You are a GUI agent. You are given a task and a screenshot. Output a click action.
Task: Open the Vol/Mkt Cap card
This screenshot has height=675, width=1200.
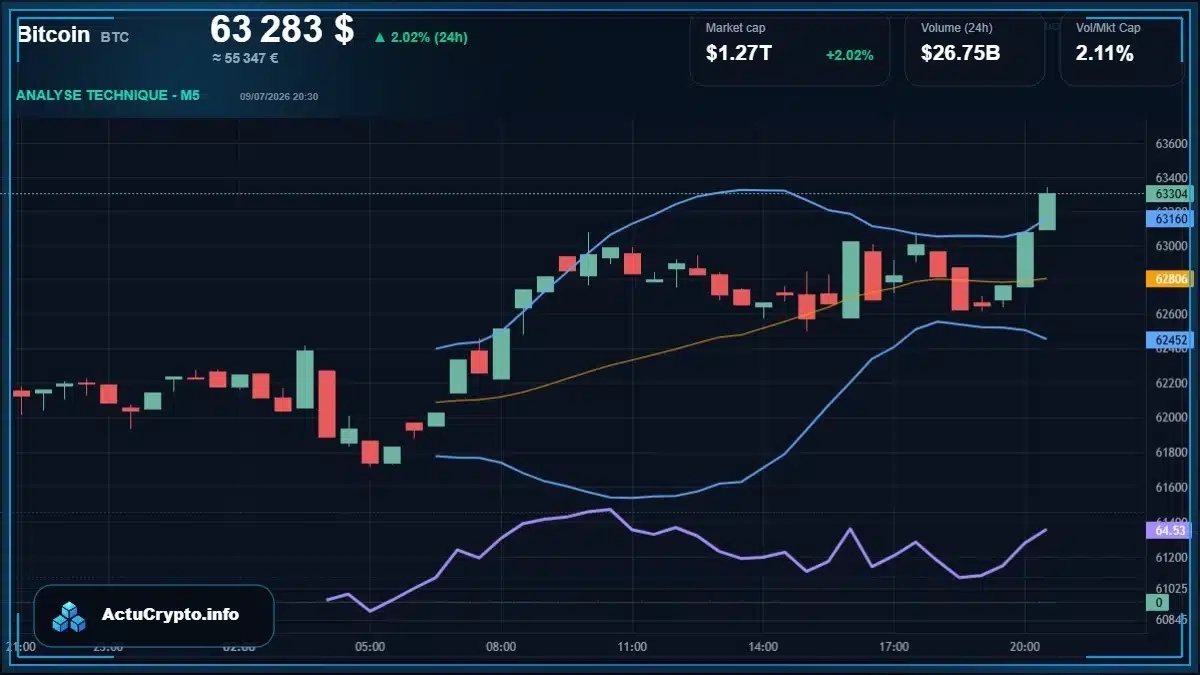click(1122, 50)
